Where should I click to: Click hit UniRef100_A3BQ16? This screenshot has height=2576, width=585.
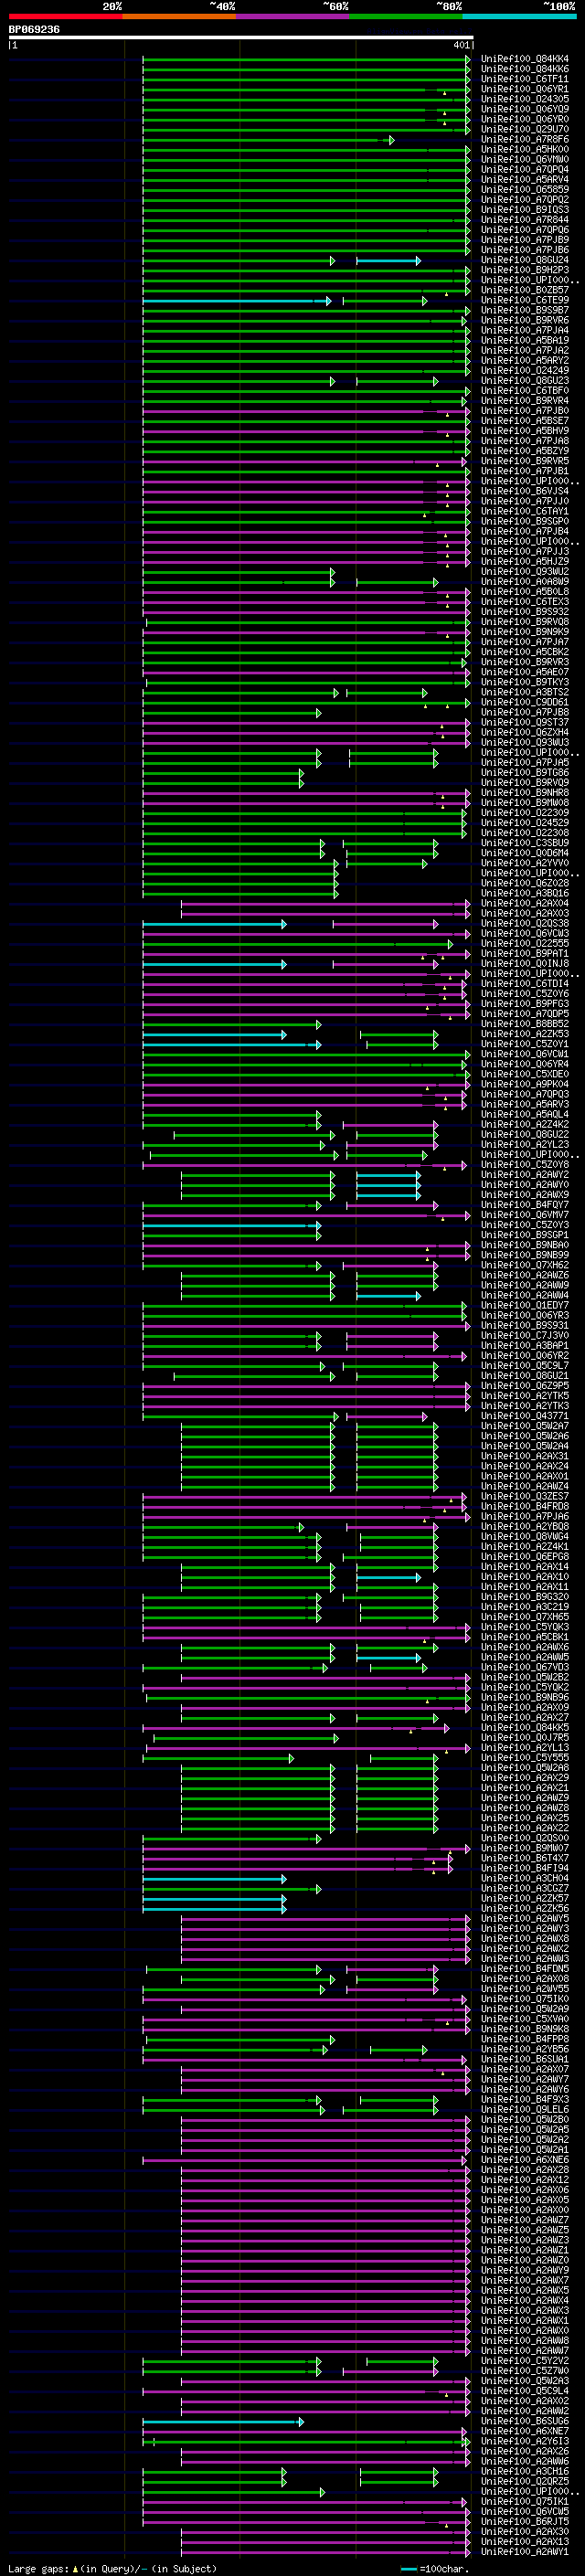(525, 893)
